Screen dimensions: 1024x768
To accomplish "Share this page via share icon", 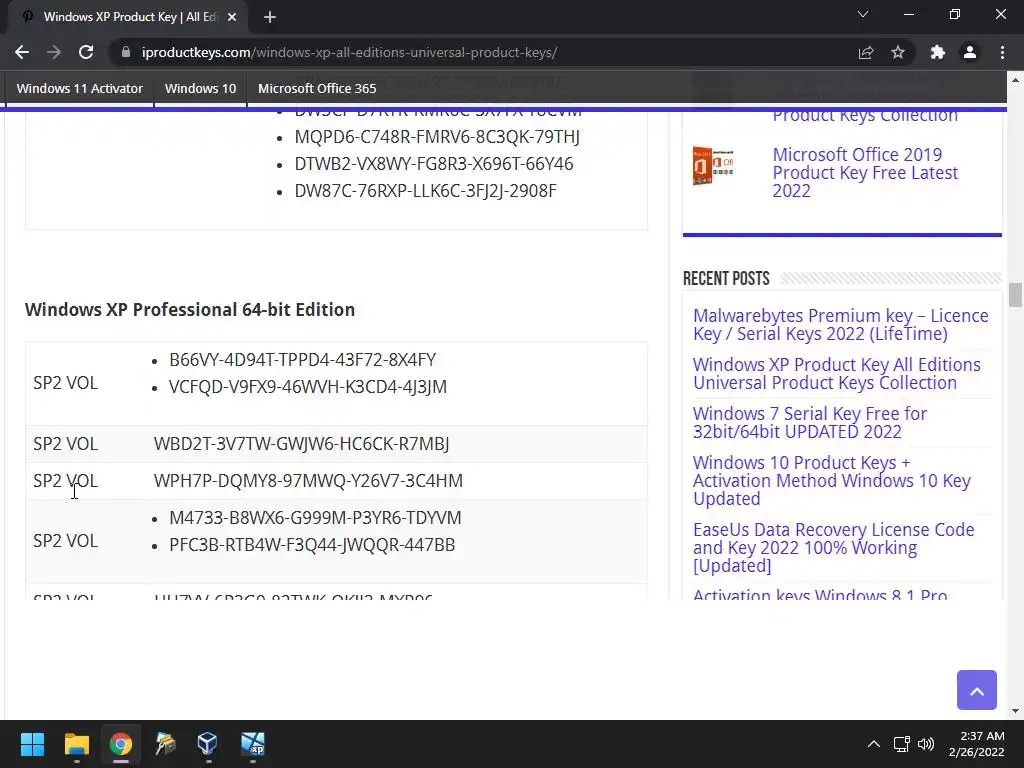I will point(866,52).
